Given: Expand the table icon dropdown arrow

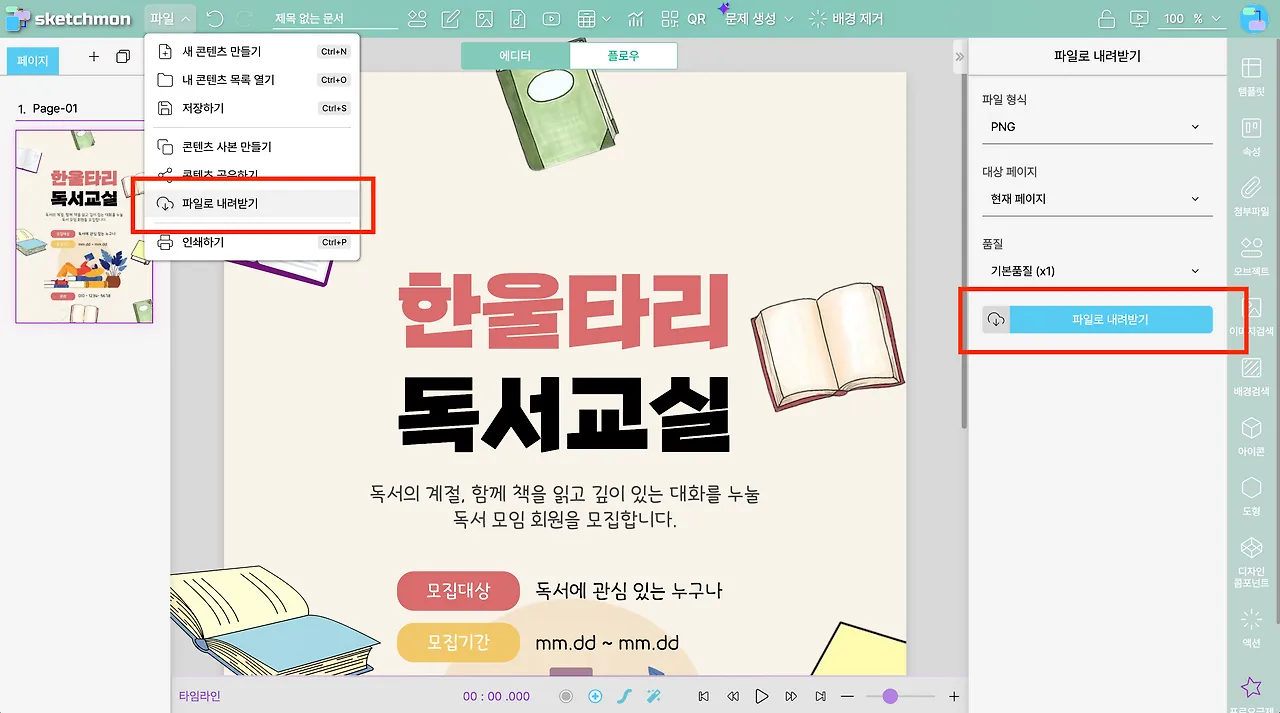Looking at the screenshot, I should [x=608, y=19].
